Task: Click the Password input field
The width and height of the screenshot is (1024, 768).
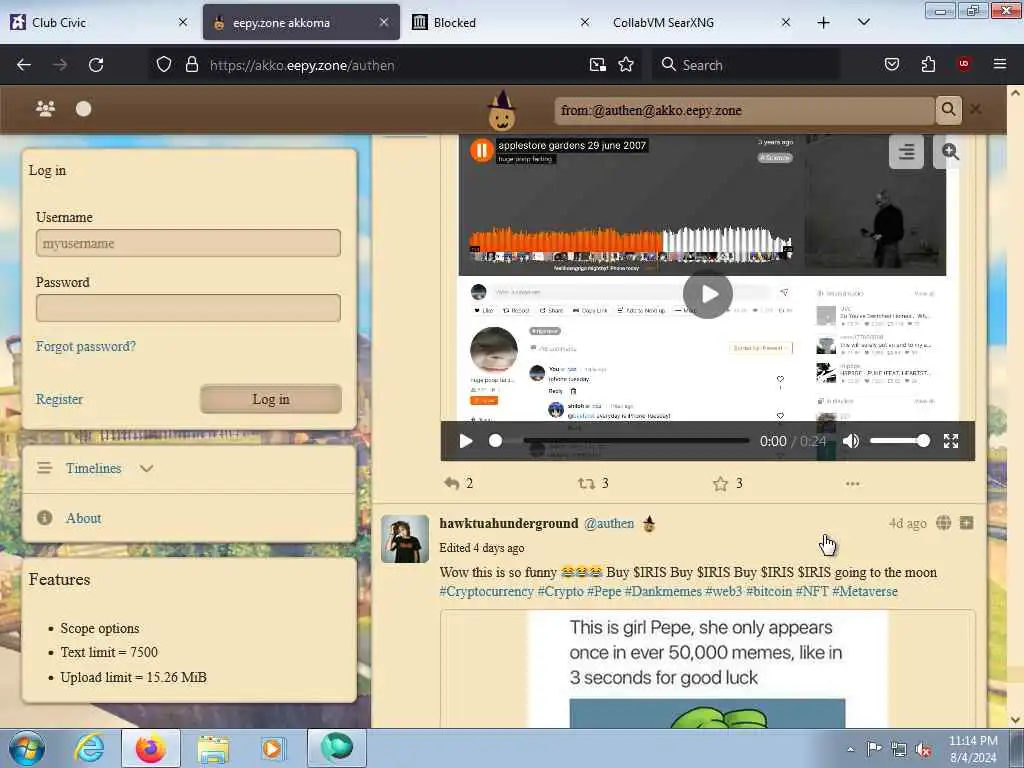Action: coord(188,308)
